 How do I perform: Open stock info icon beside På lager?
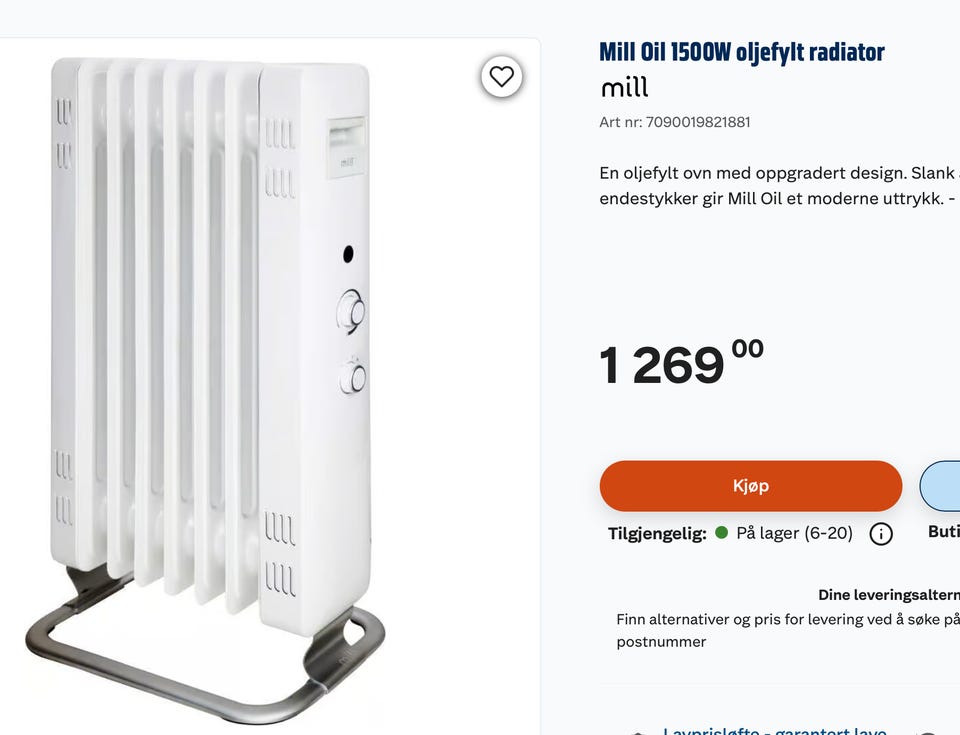[880, 534]
